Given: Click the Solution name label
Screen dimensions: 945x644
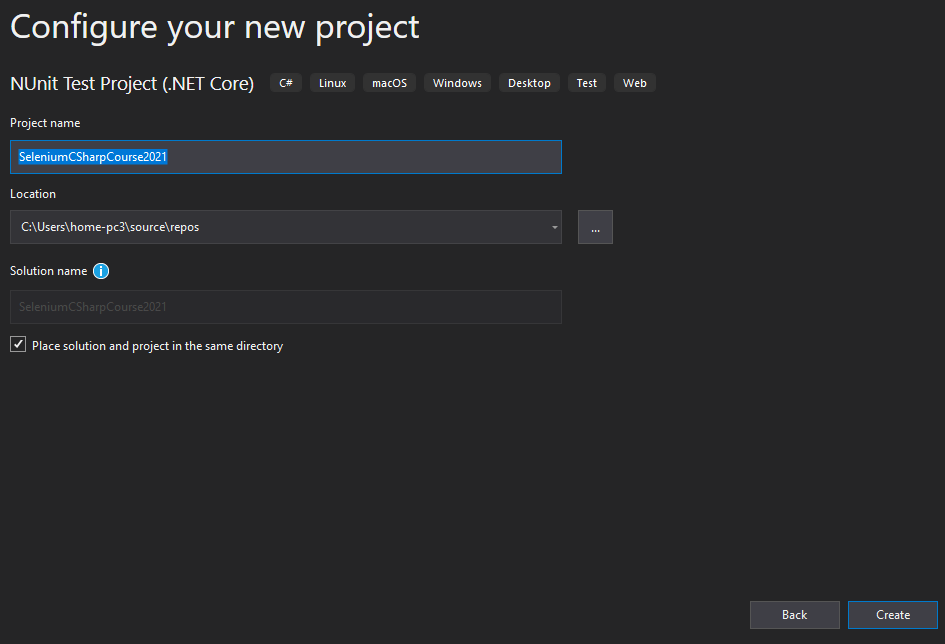Looking at the screenshot, I should [x=49, y=271].
